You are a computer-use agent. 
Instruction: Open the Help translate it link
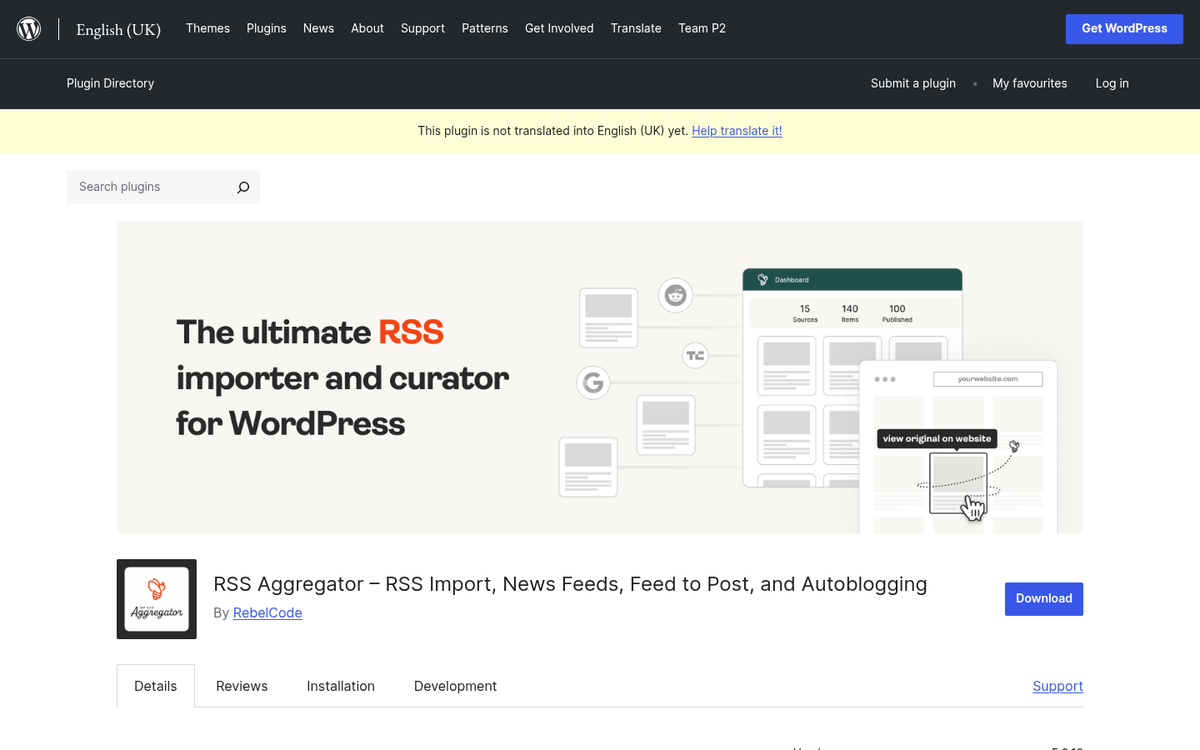[737, 130]
